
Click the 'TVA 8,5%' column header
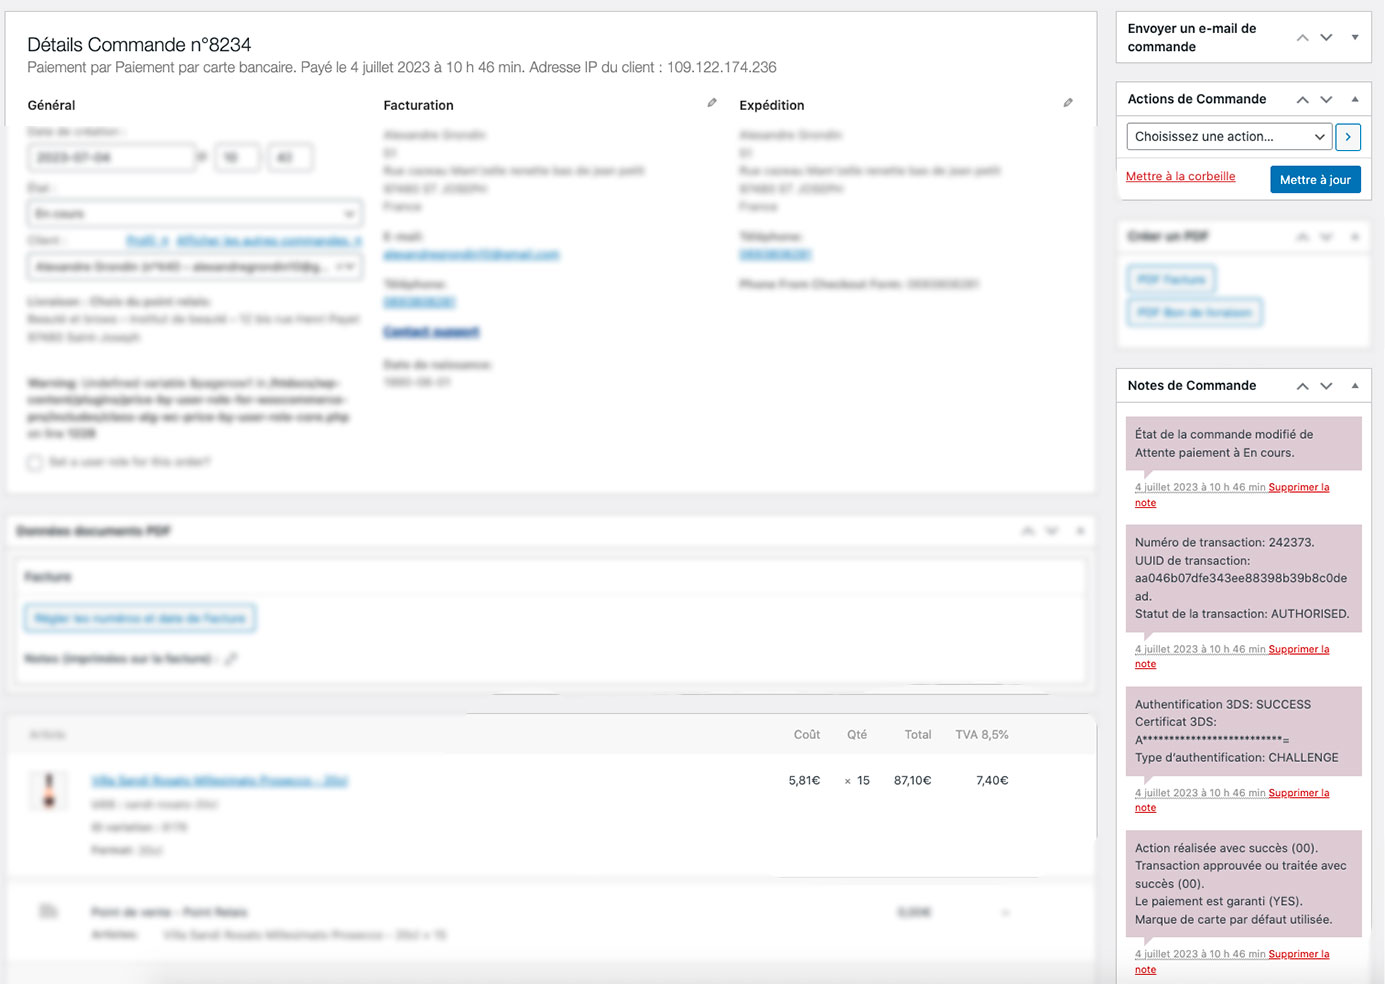click(982, 735)
